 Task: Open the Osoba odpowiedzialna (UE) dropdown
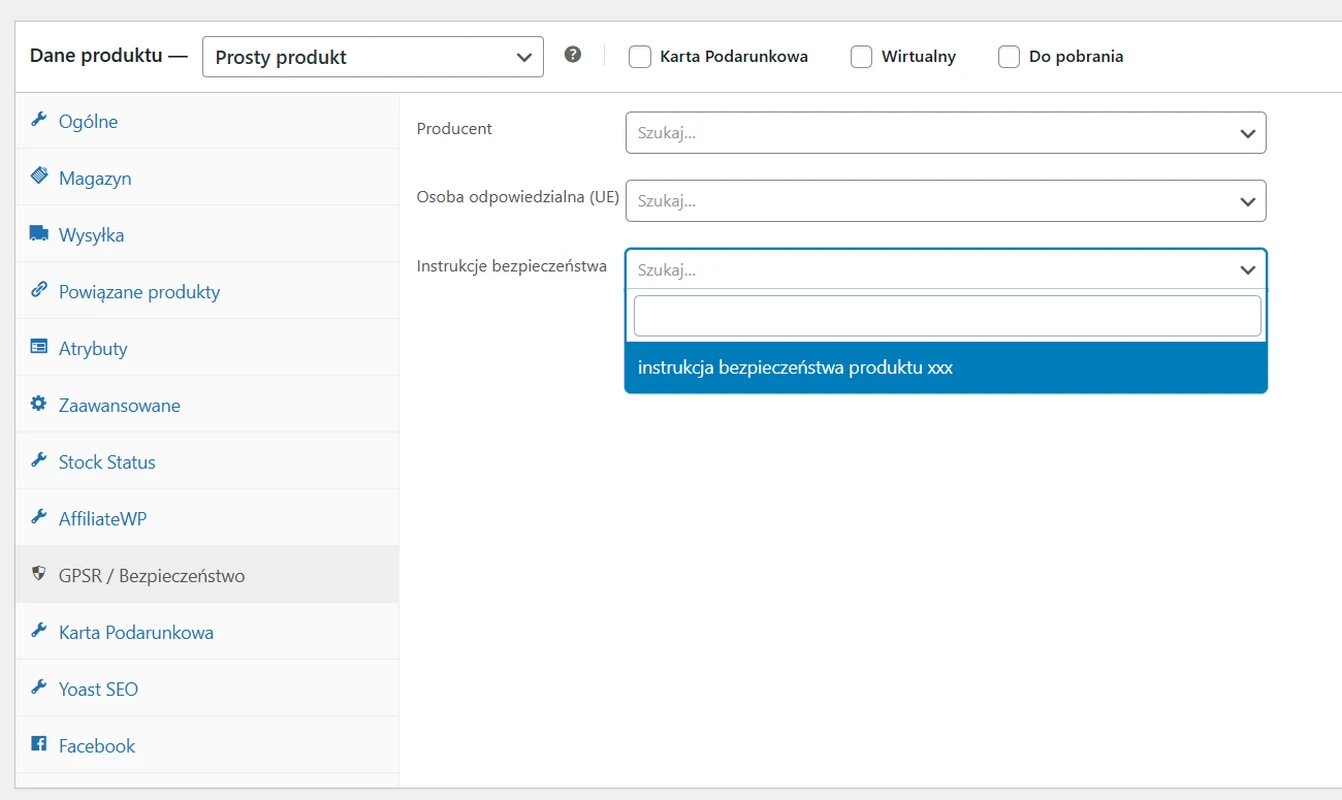point(945,201)
